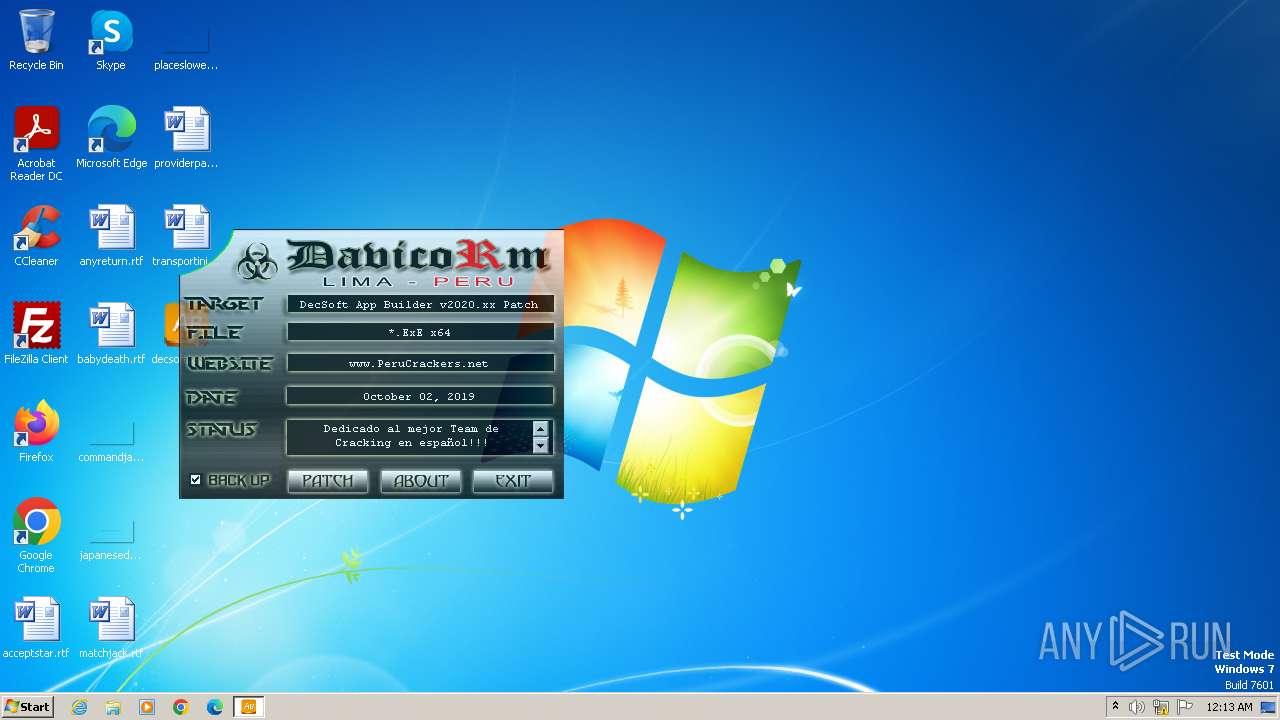Image resolution: width=1280 pixels, height=720 pixels.
Task: Launch Skype from the desktop
Action: pos(111,41)
